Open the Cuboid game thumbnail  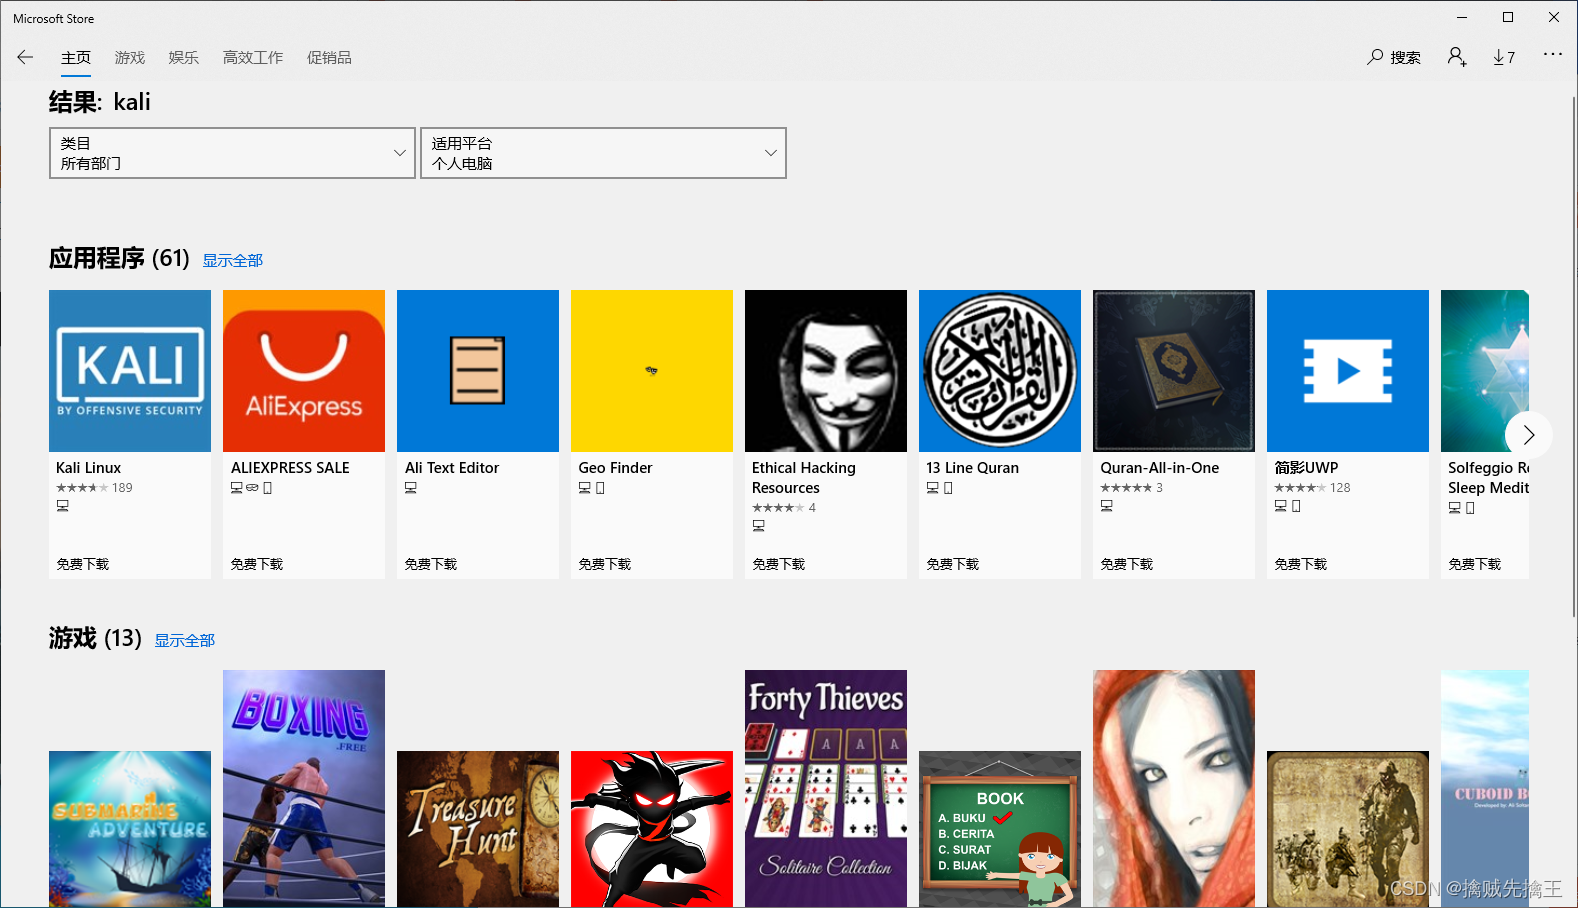[1485, 789]
